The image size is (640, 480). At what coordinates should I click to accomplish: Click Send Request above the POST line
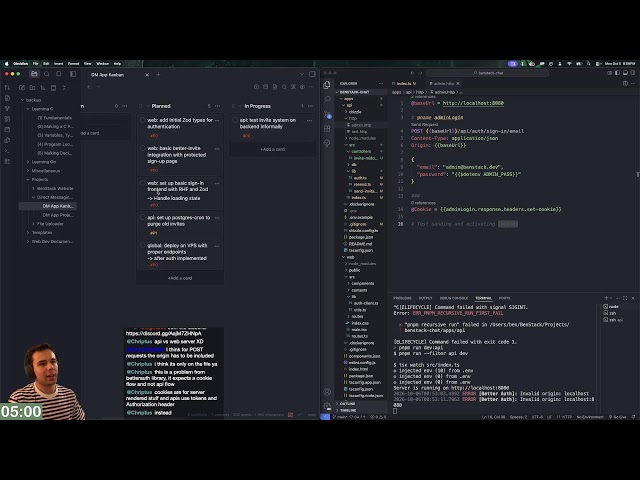[424, 124]
